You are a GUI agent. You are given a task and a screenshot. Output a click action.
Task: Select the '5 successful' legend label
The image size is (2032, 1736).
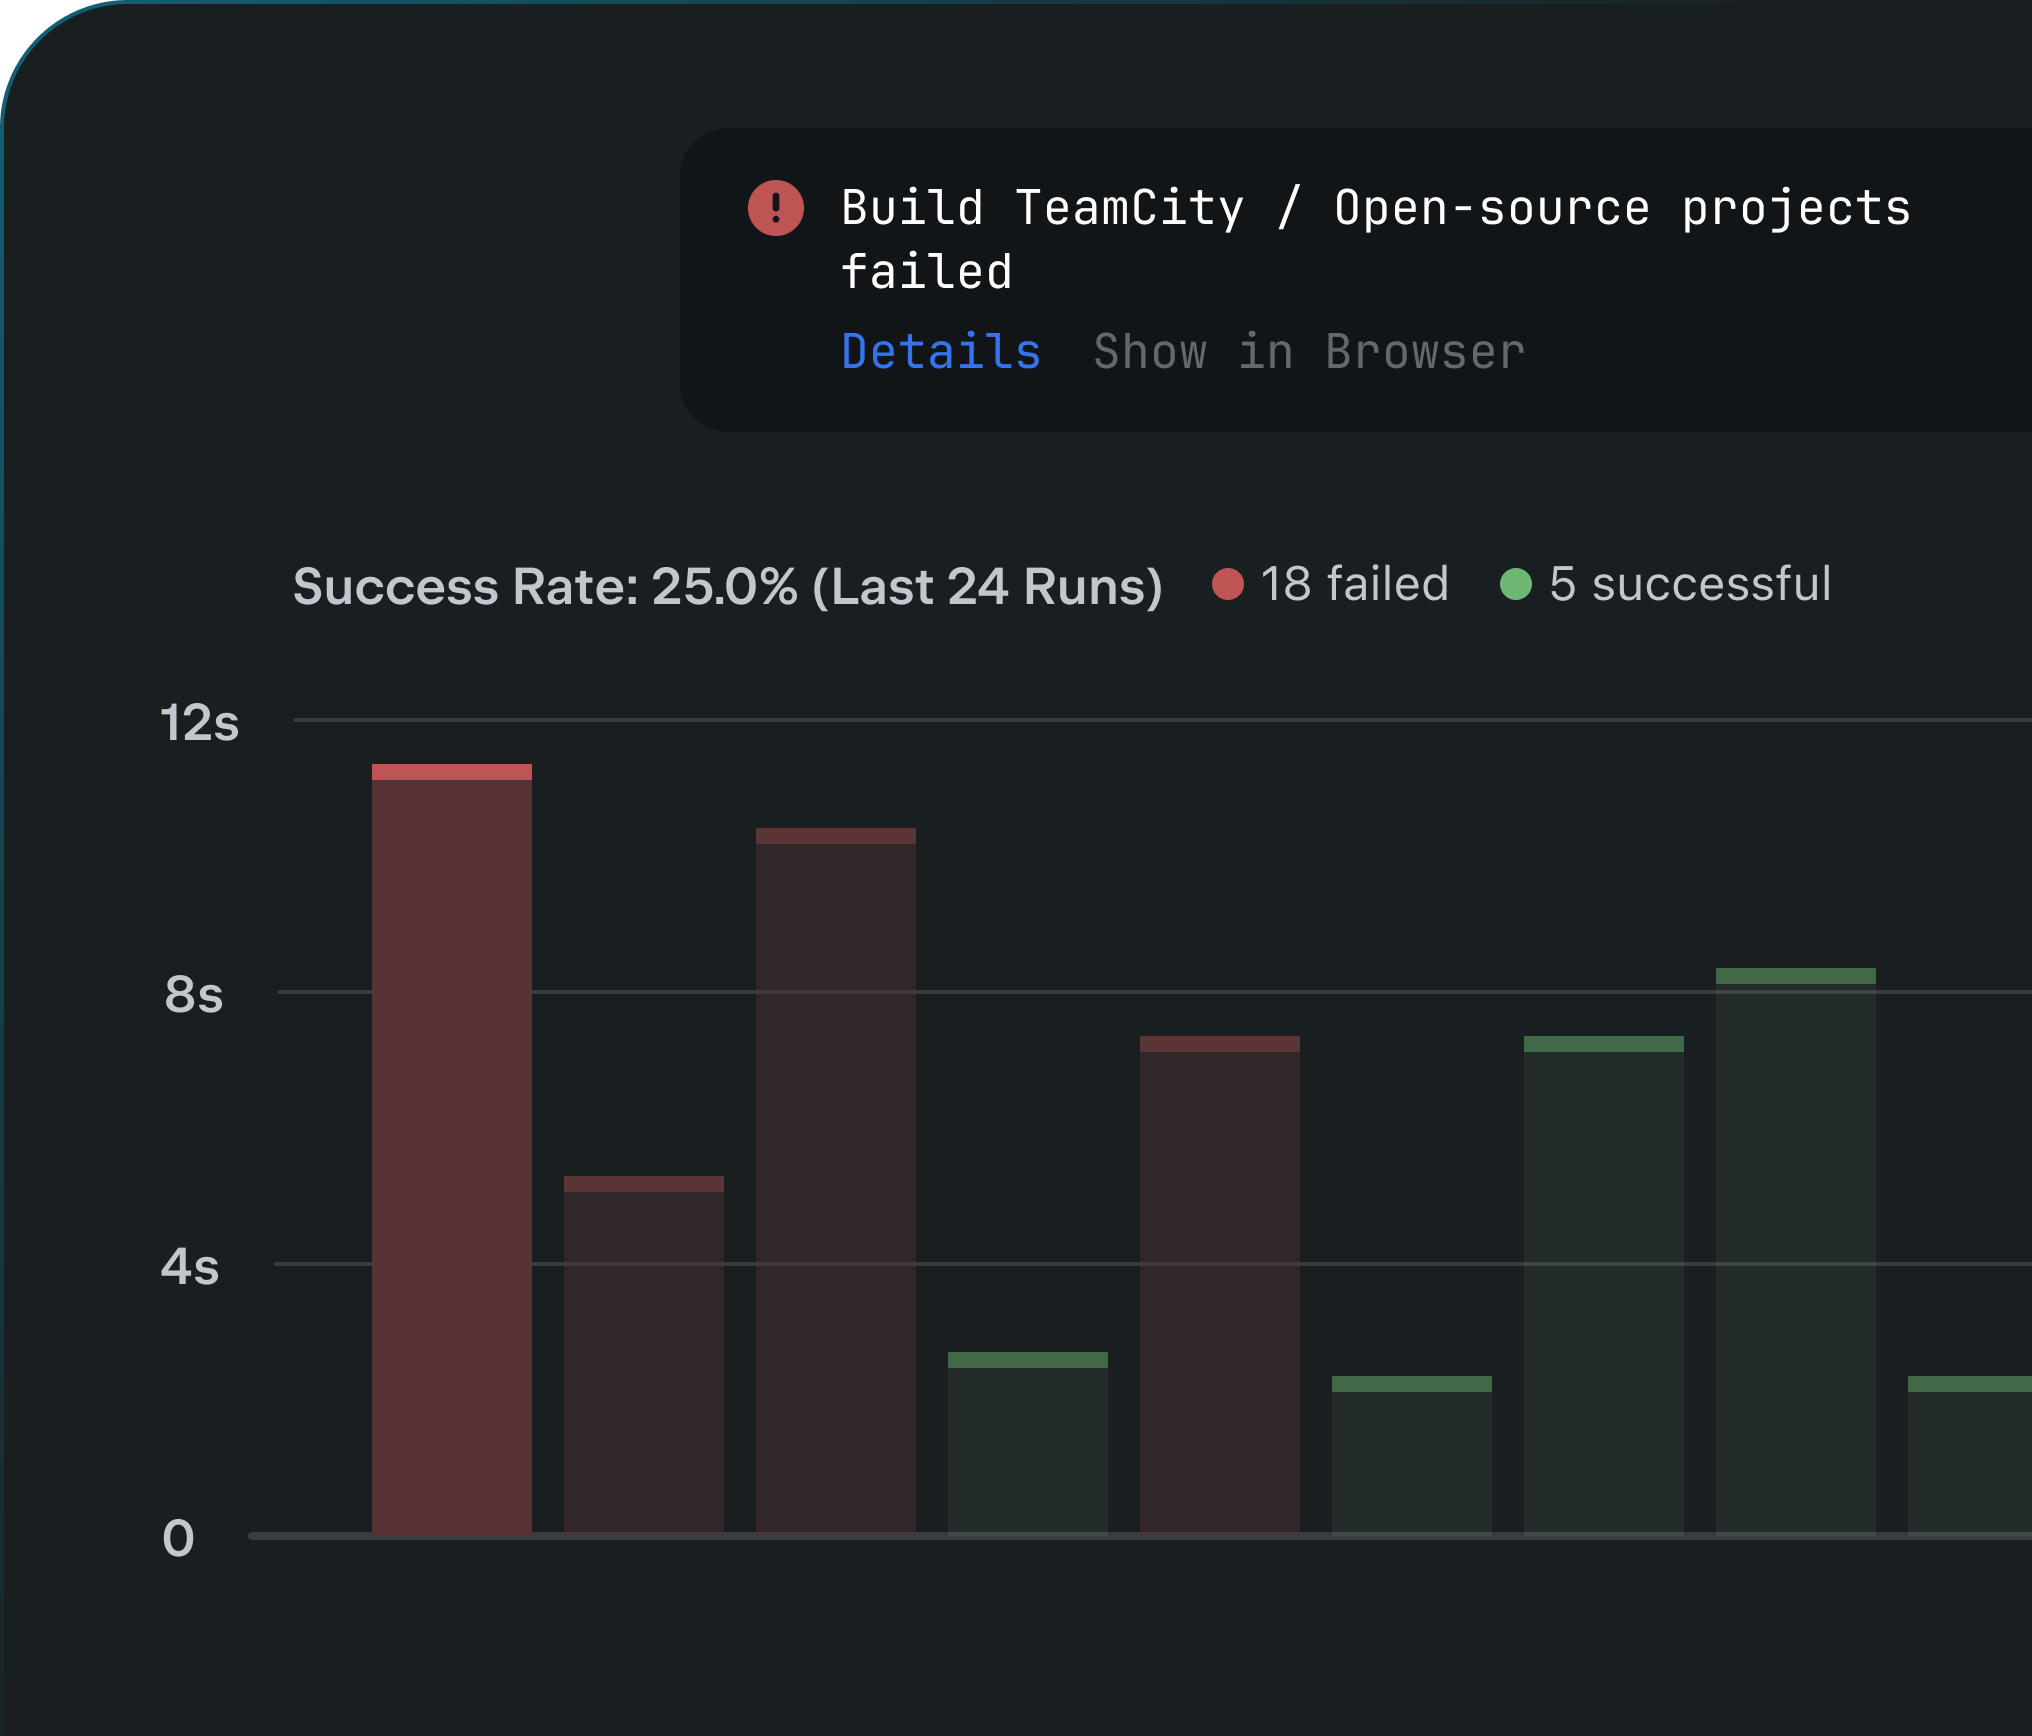click(x=1689, y=584)
